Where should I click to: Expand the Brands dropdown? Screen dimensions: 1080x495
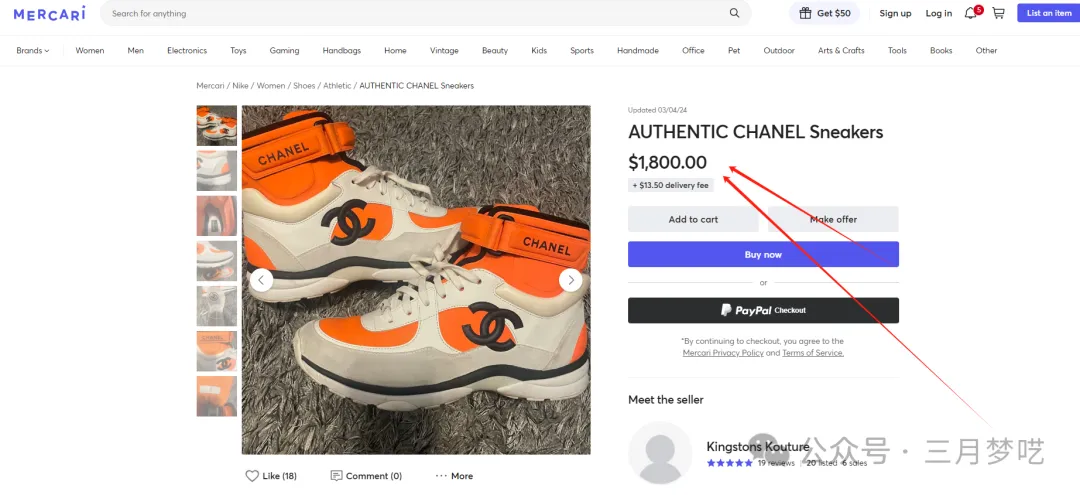tap(33, 50)
